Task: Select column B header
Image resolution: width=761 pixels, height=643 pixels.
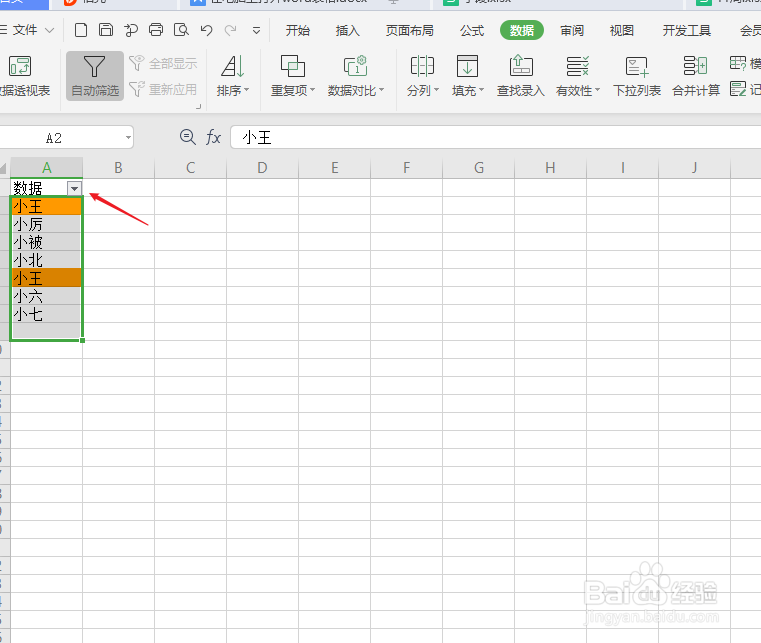Action: [118, 168]
